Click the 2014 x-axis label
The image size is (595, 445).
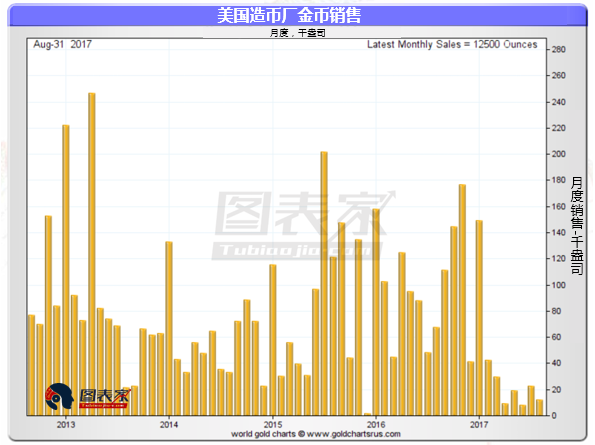click(x=169, y=425)
